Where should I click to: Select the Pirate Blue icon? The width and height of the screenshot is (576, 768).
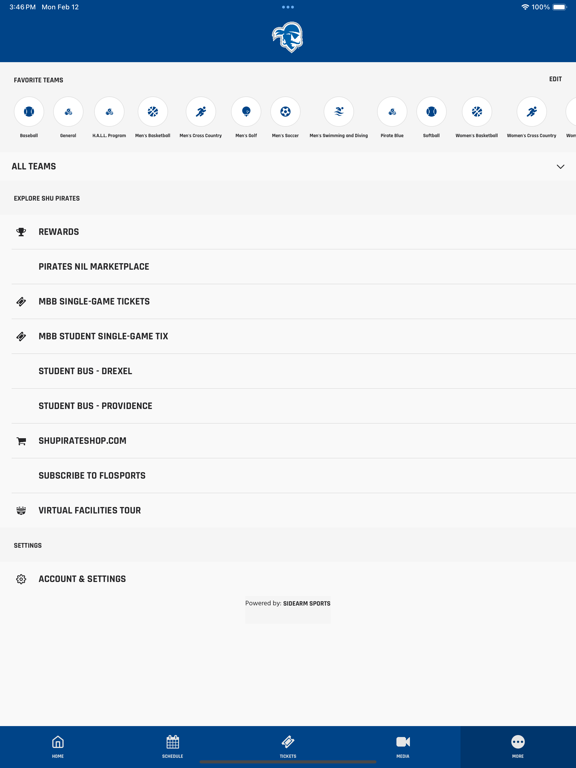392,112
